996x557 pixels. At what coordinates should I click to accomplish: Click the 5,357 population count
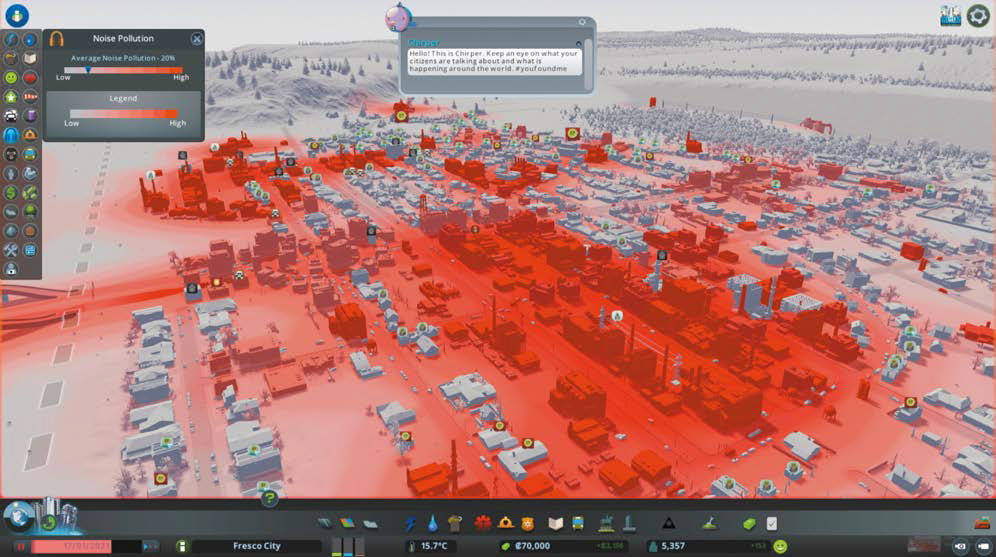(673, 546)
